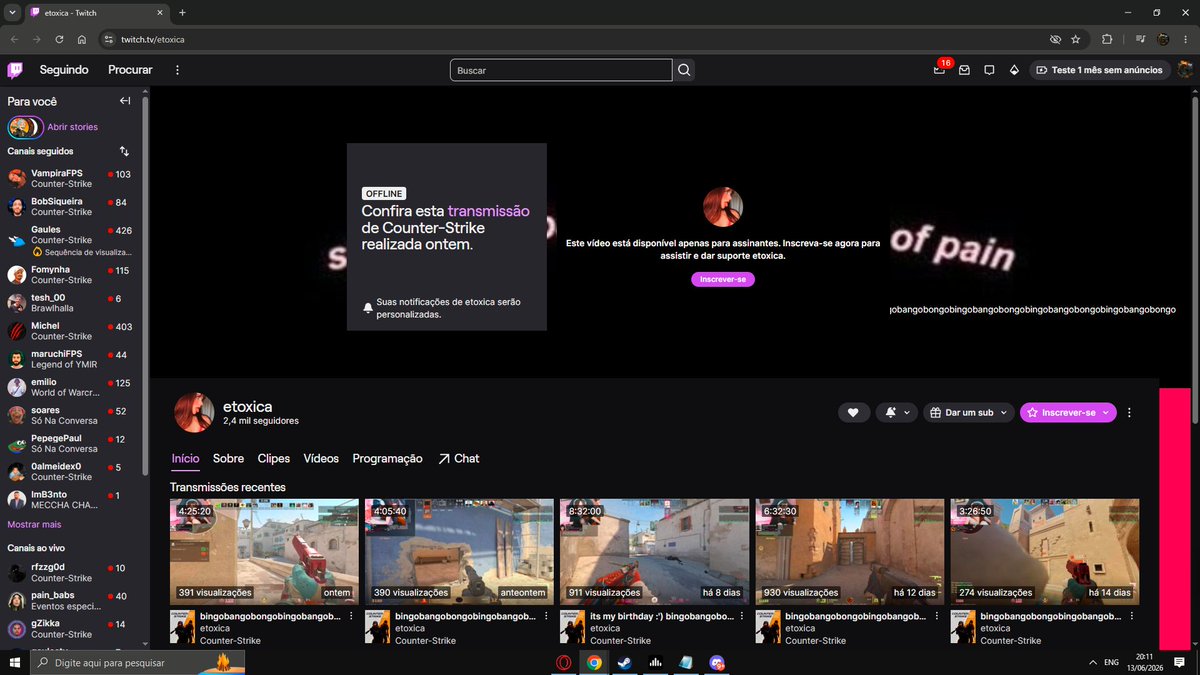
Task: Click title 'its my birthday :') bingobangobo...'
Action: (662, 617)
